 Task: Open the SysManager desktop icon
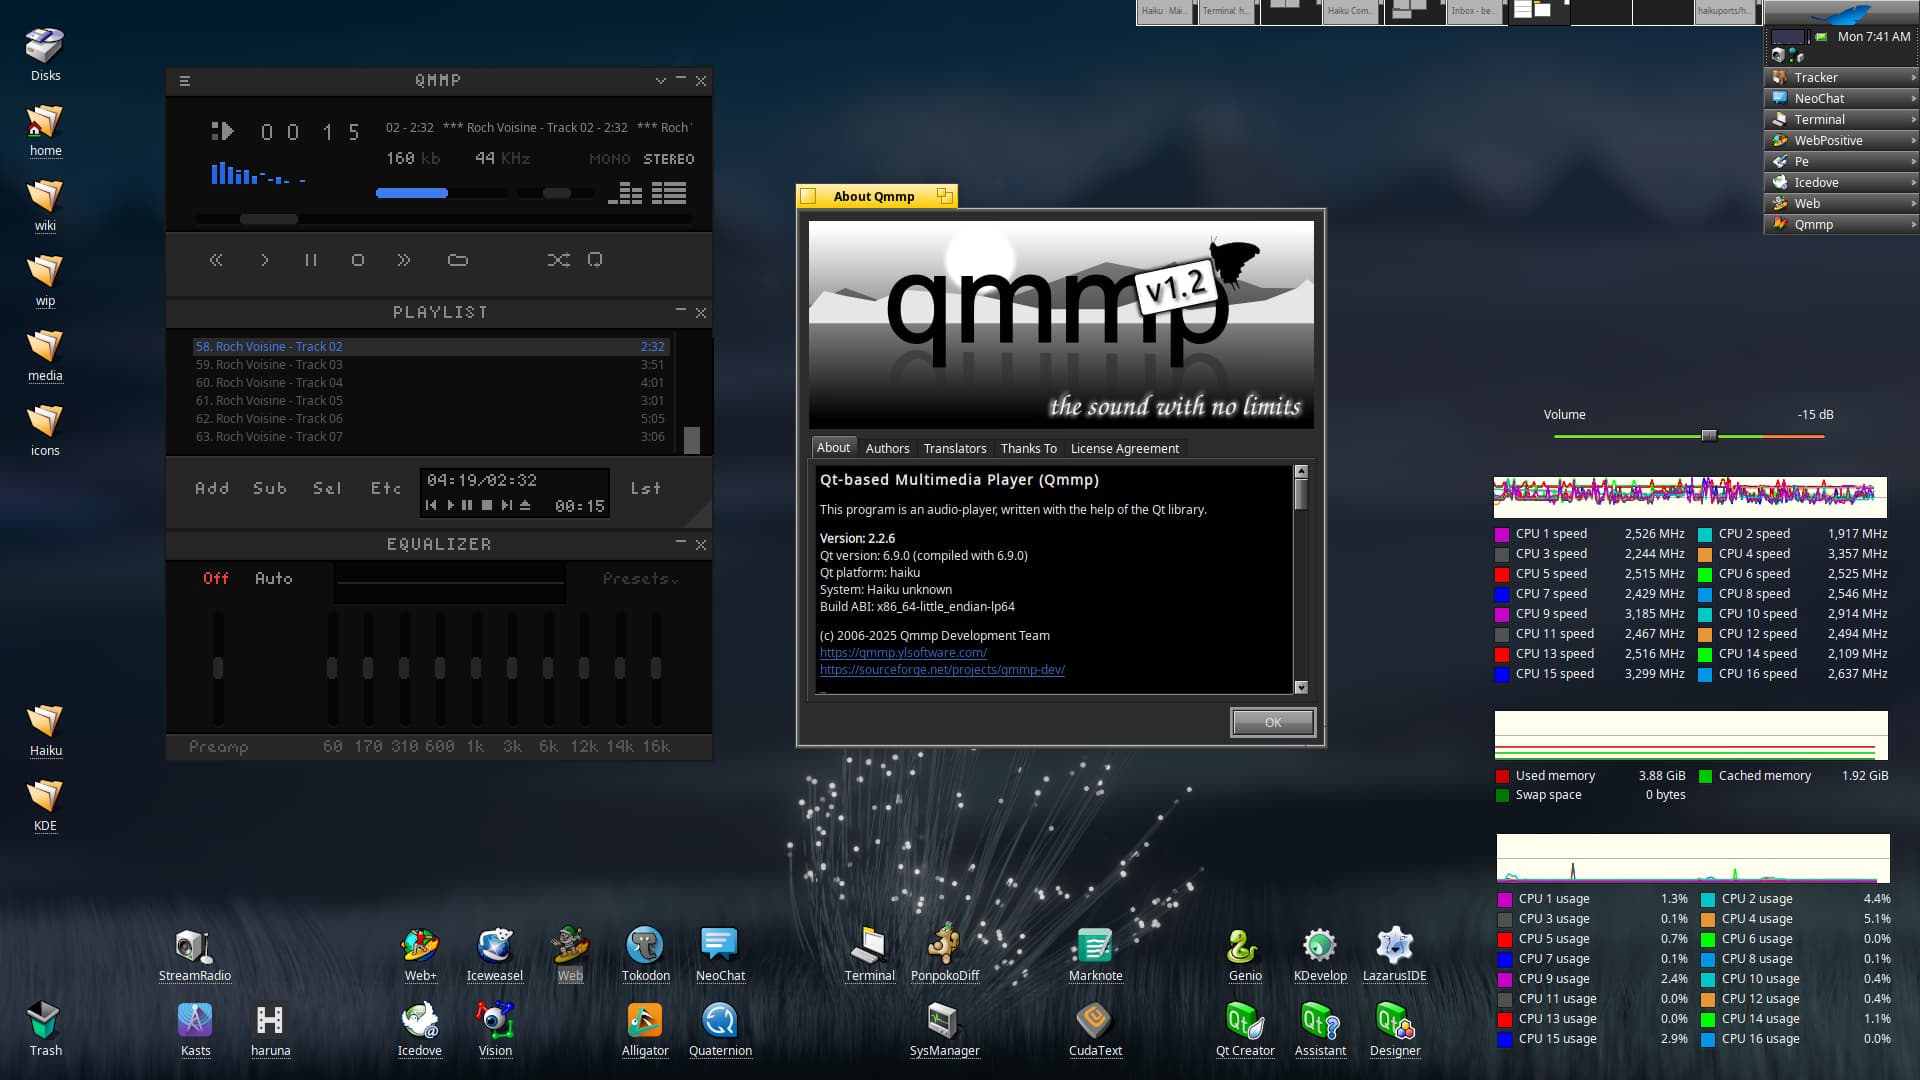944,1030
